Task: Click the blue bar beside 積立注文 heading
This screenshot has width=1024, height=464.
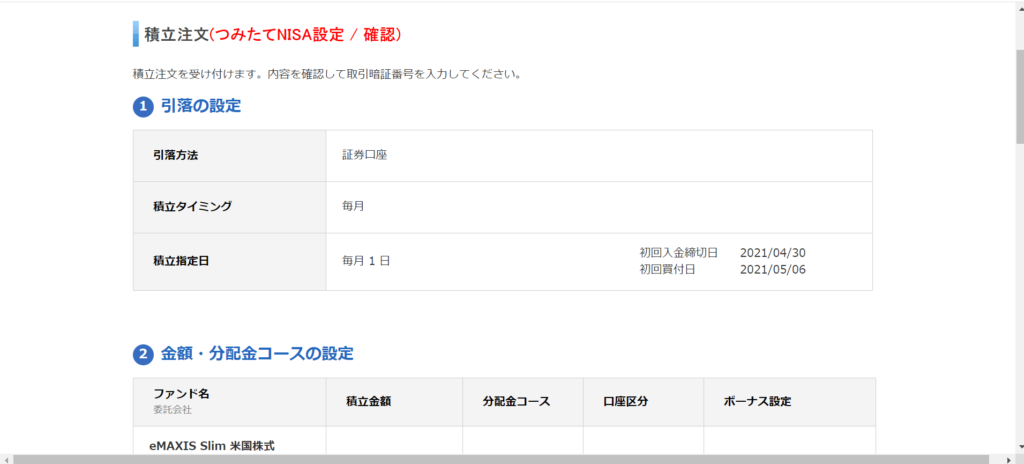Action: pos(136,34)
